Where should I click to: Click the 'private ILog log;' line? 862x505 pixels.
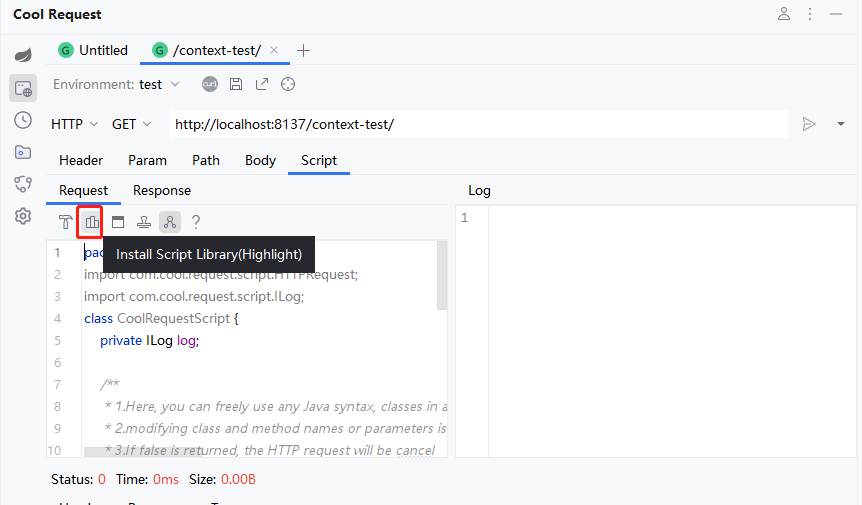(x=150, y=341)
